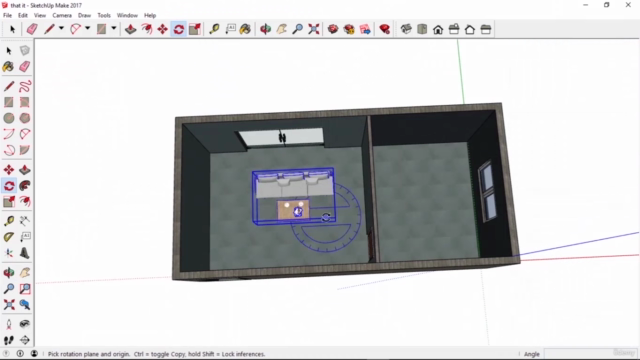Switch to Iso view

point(406,29)
